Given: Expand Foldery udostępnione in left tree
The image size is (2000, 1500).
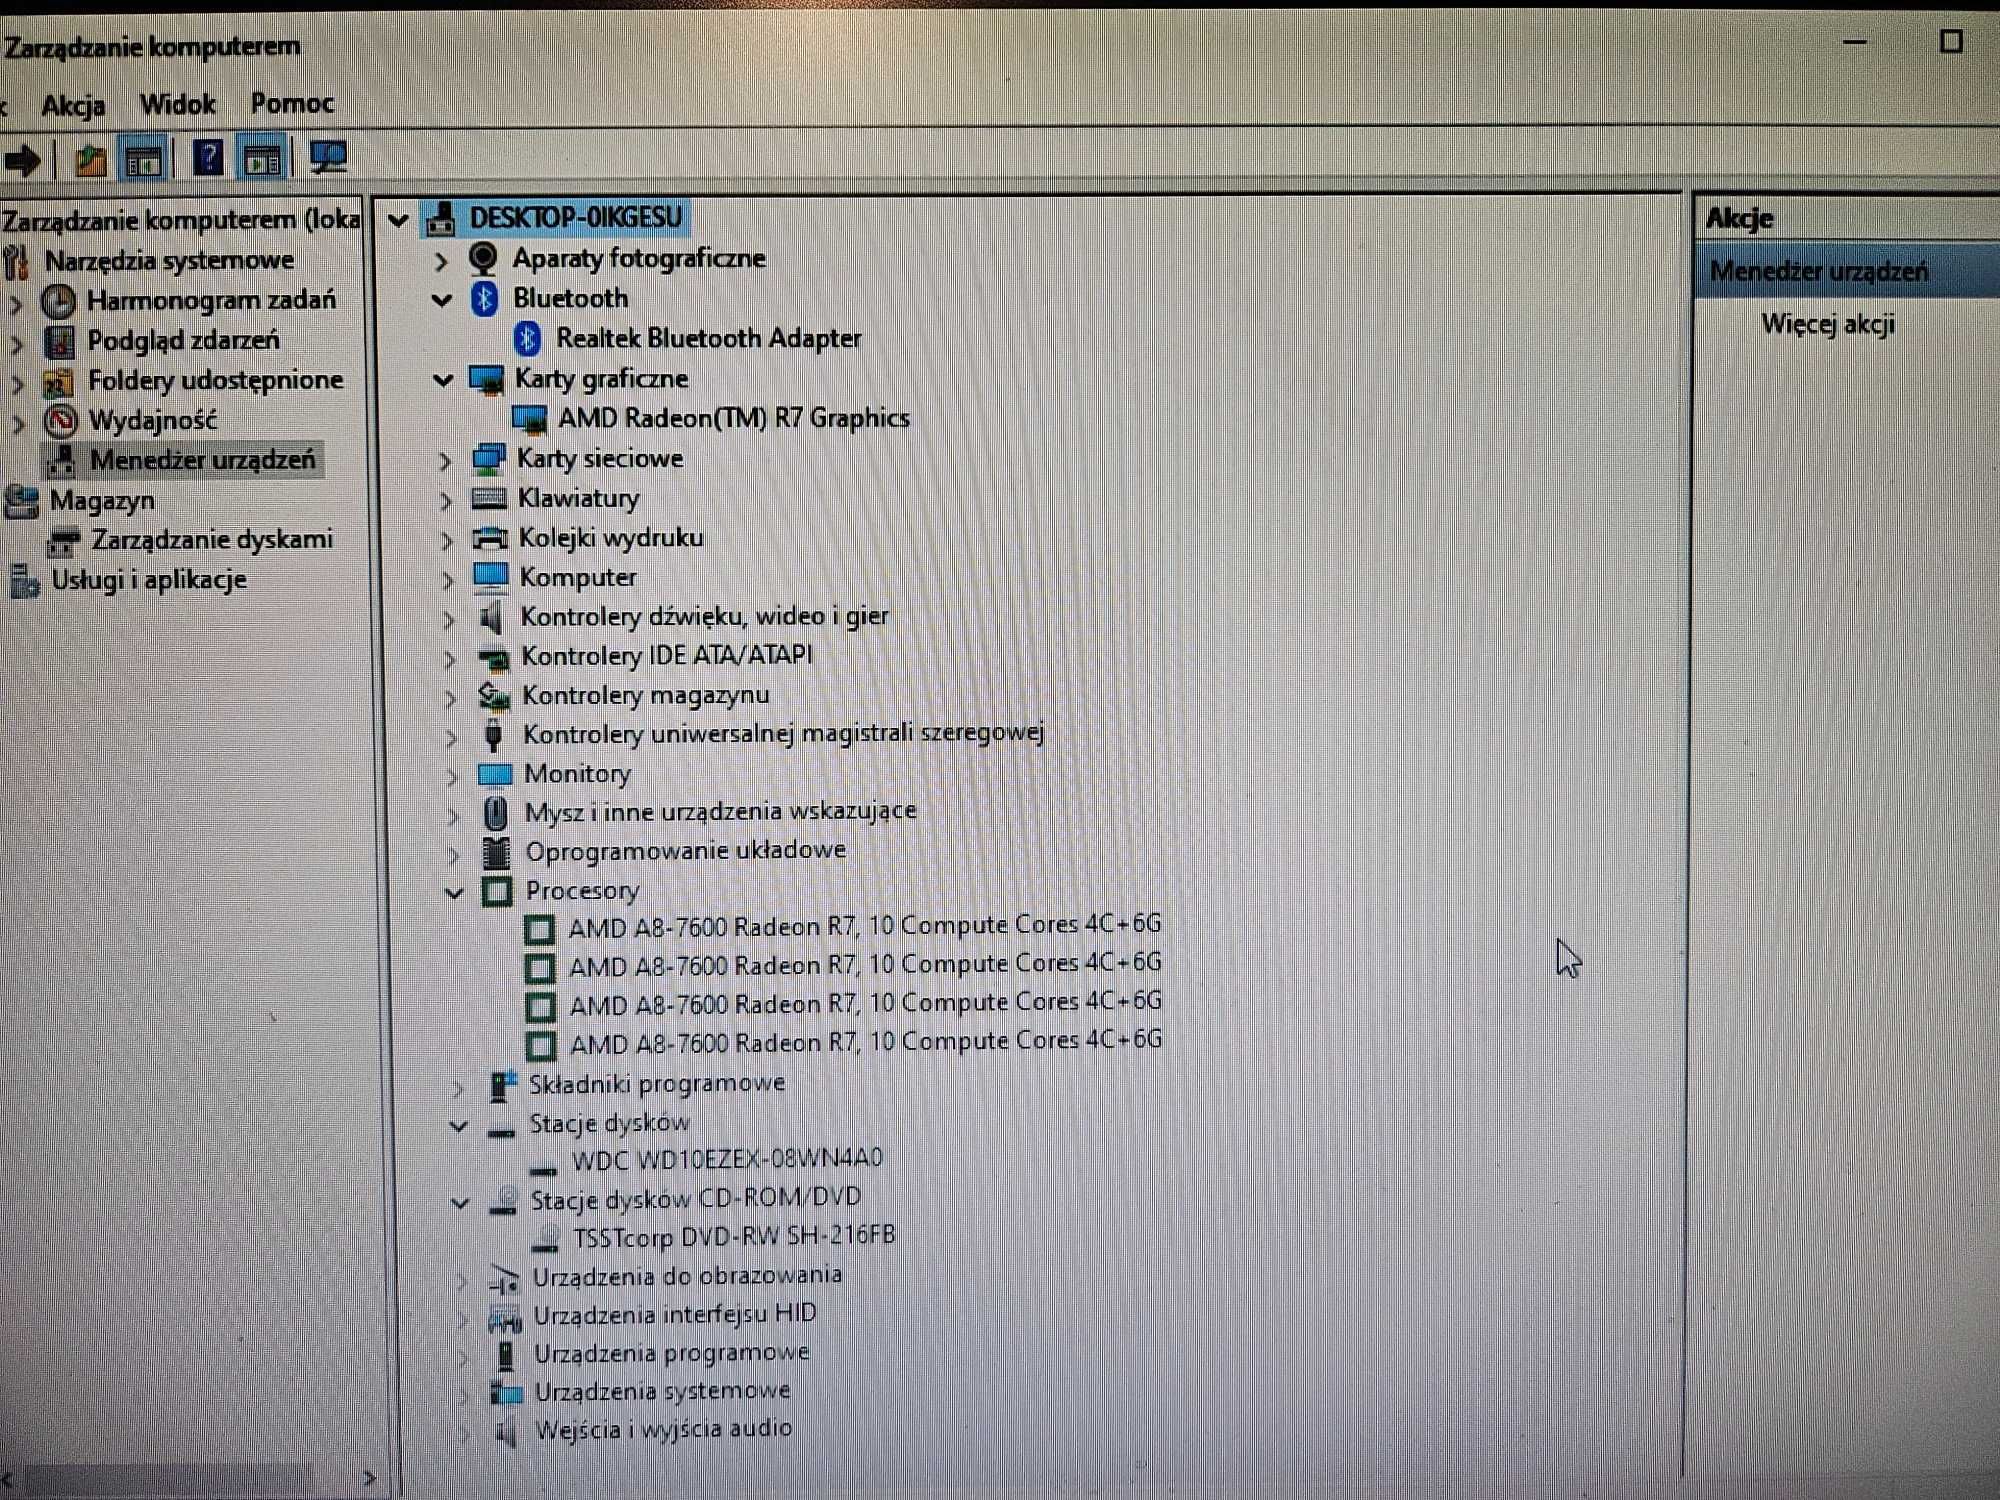Looking at the screenshot, I should 17,383.
